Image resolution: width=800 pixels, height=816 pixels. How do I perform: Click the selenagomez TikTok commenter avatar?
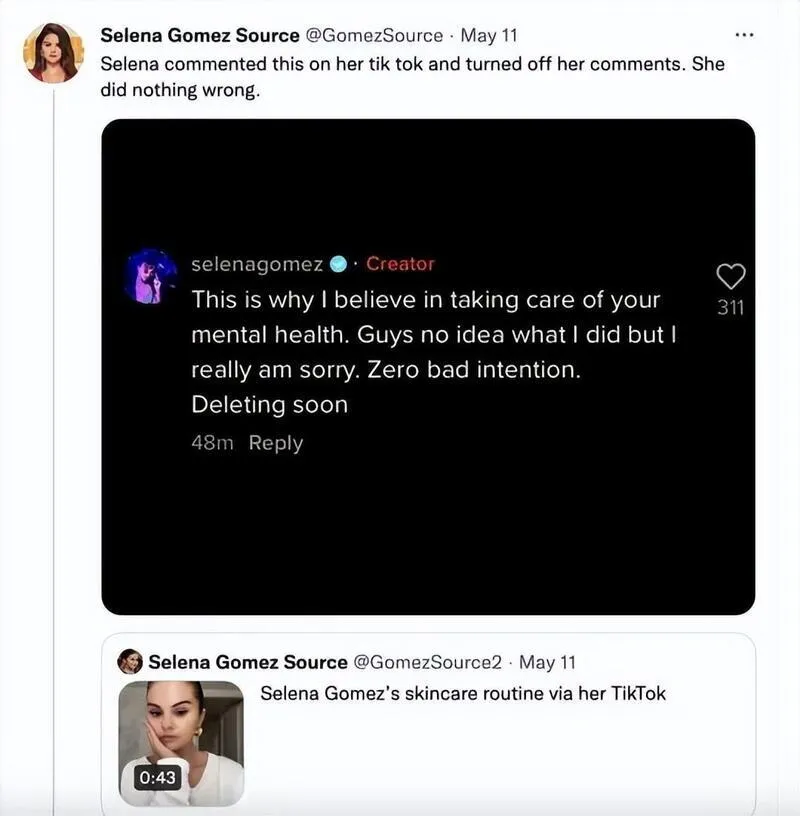coord(150,276)
